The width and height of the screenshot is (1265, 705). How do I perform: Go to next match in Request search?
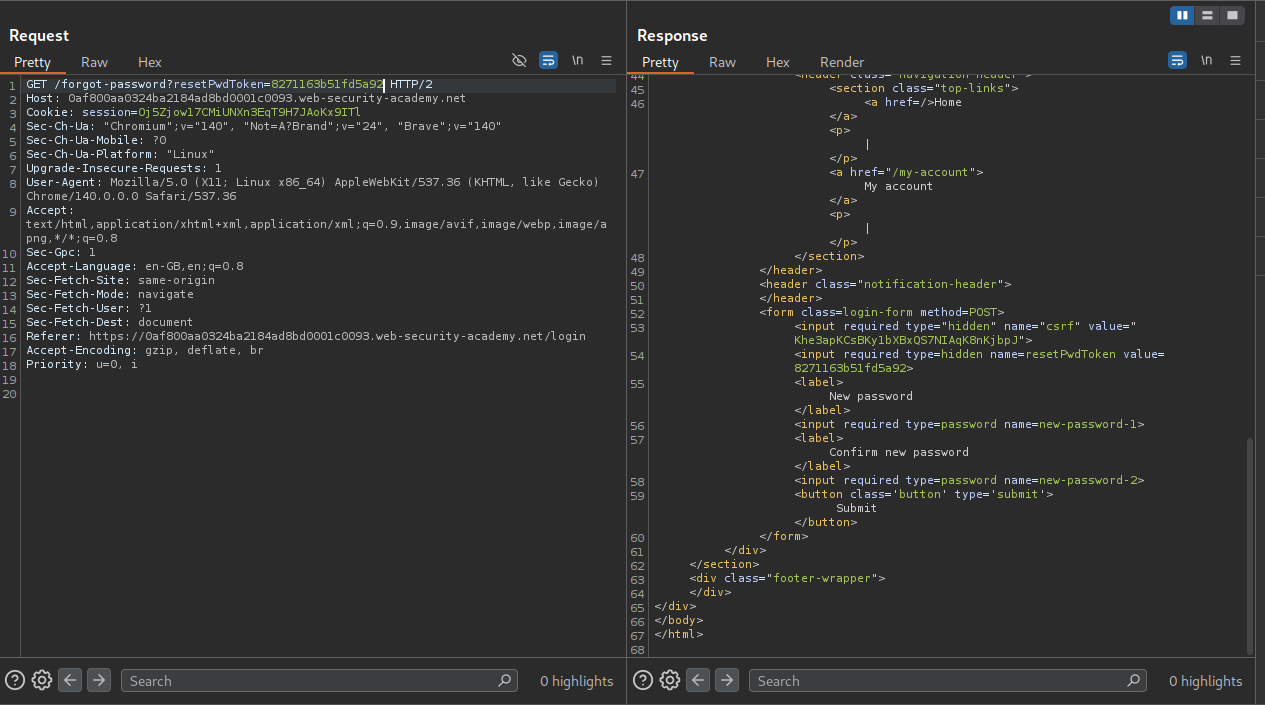pos(98,680)
